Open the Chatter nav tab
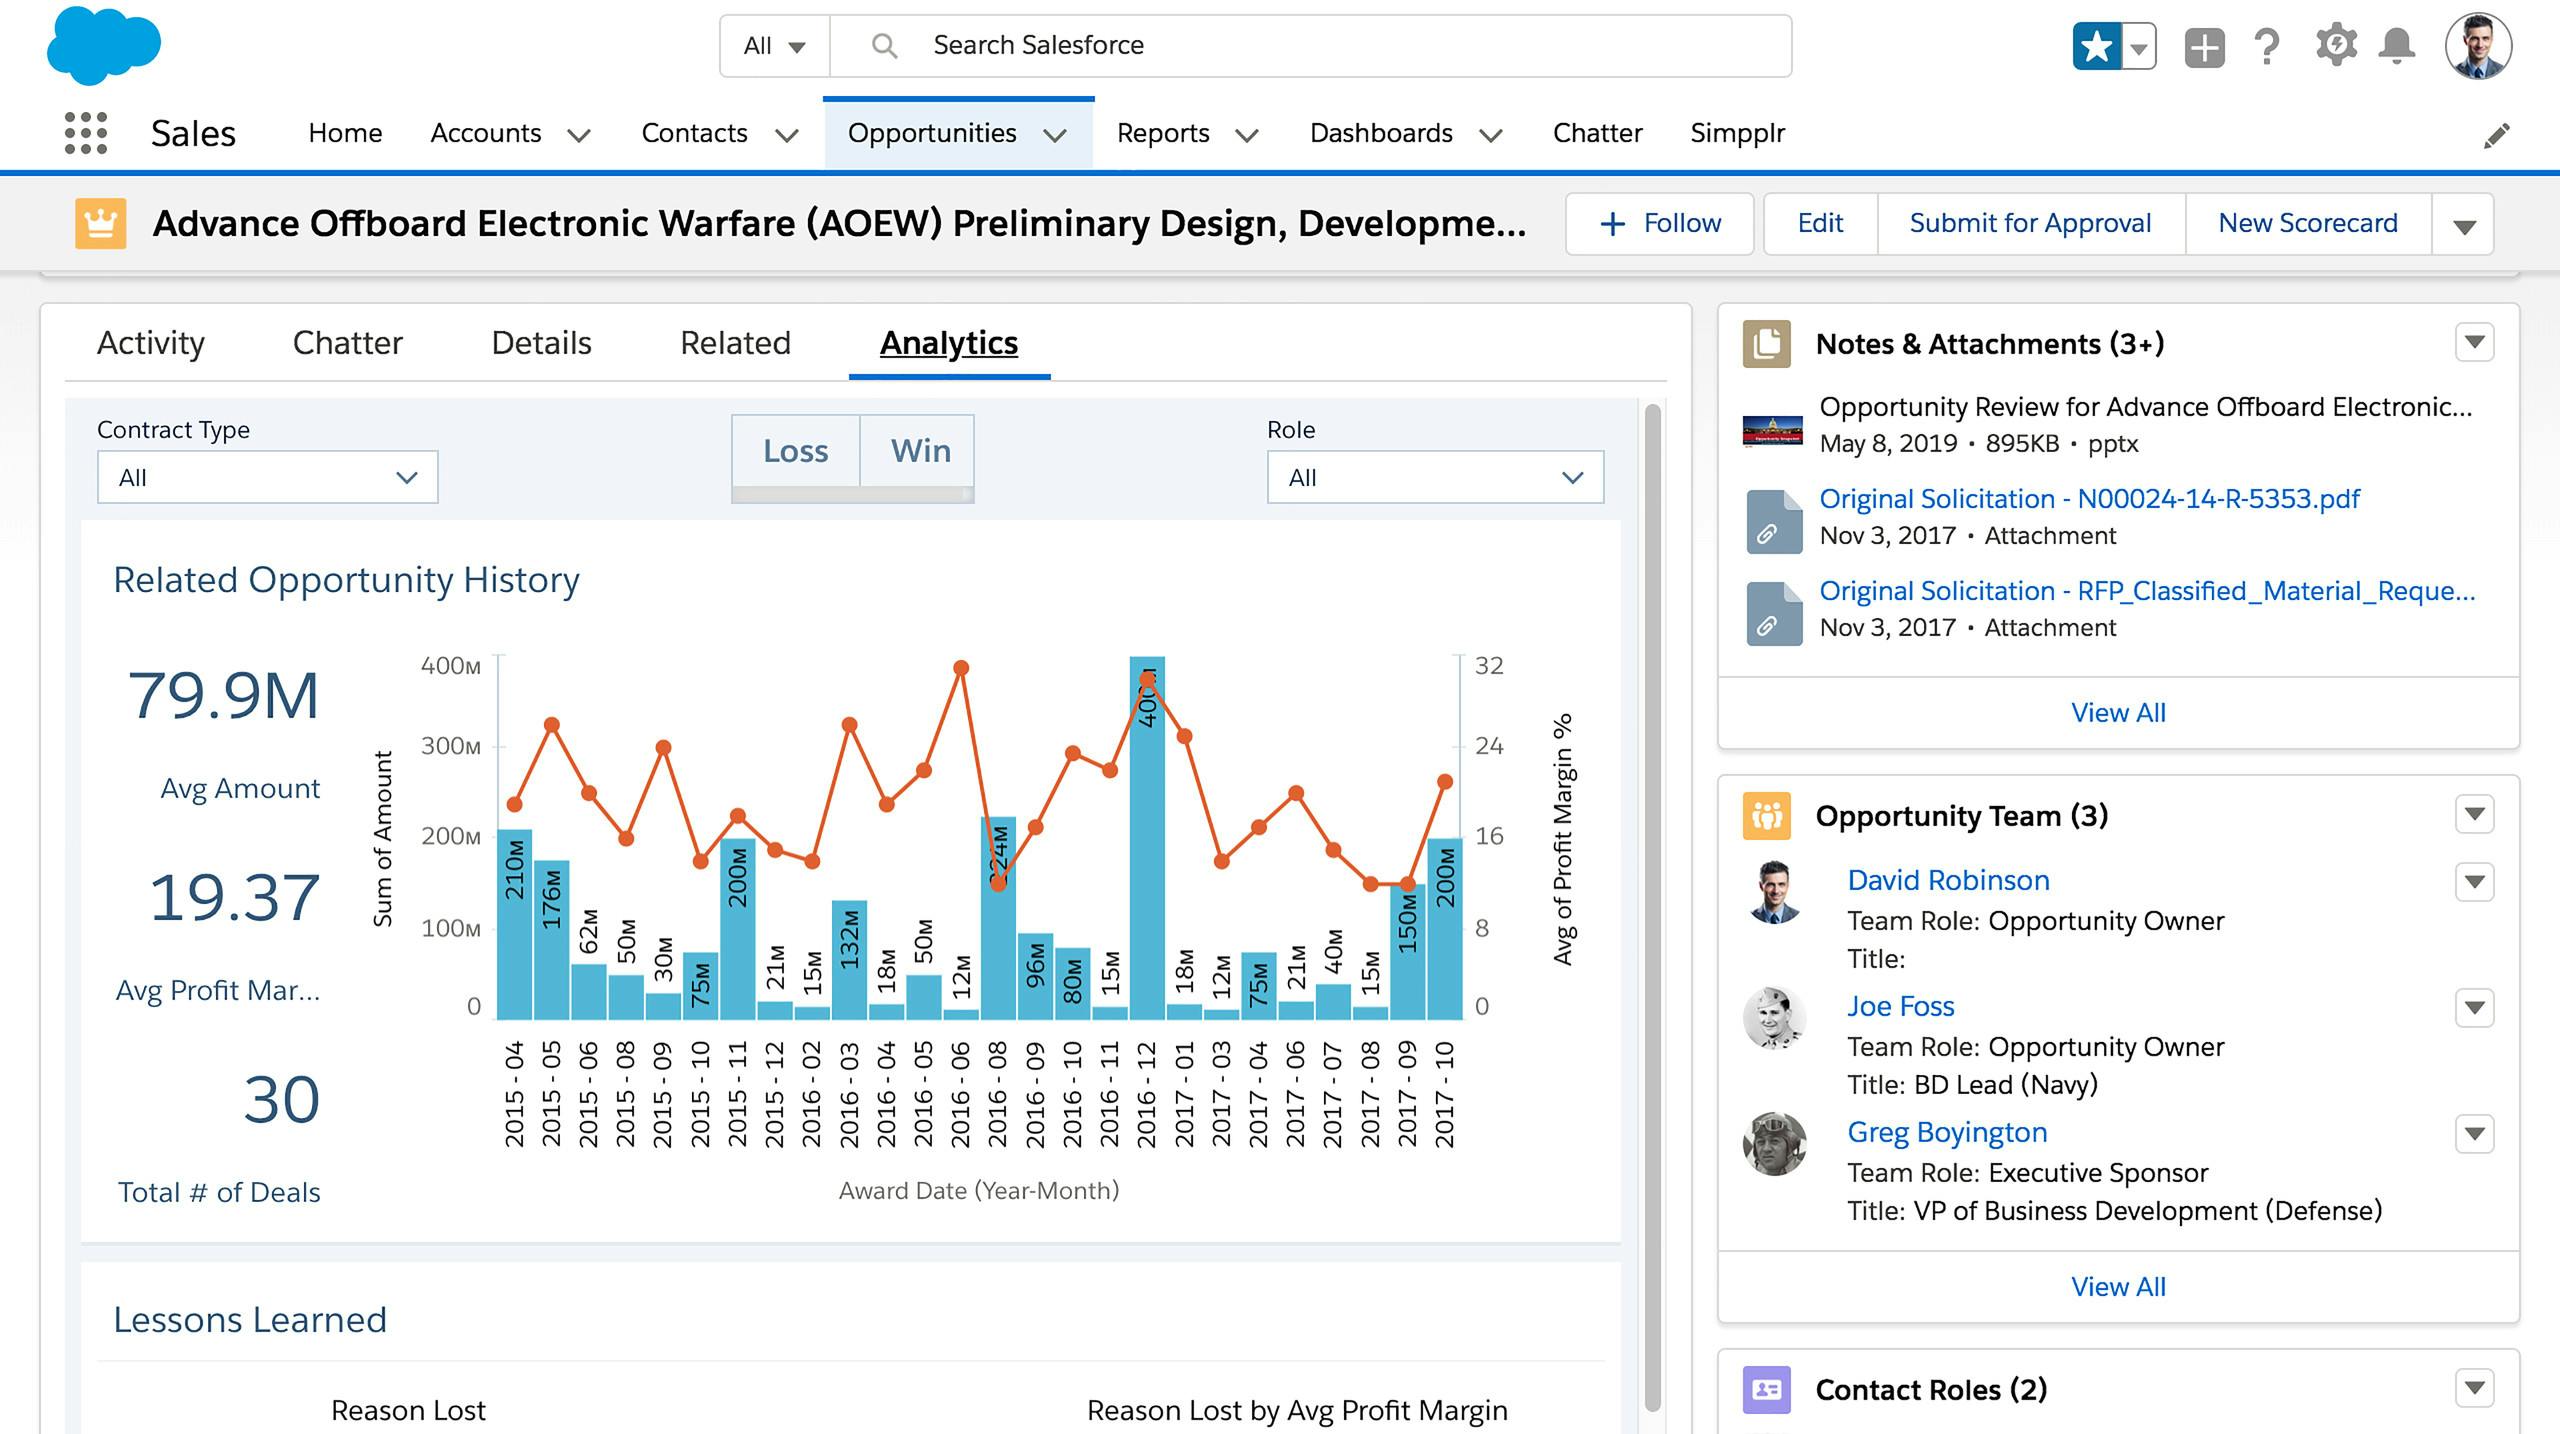The width and height of the screenshot is (2560, 1434). coord(1597,133)
